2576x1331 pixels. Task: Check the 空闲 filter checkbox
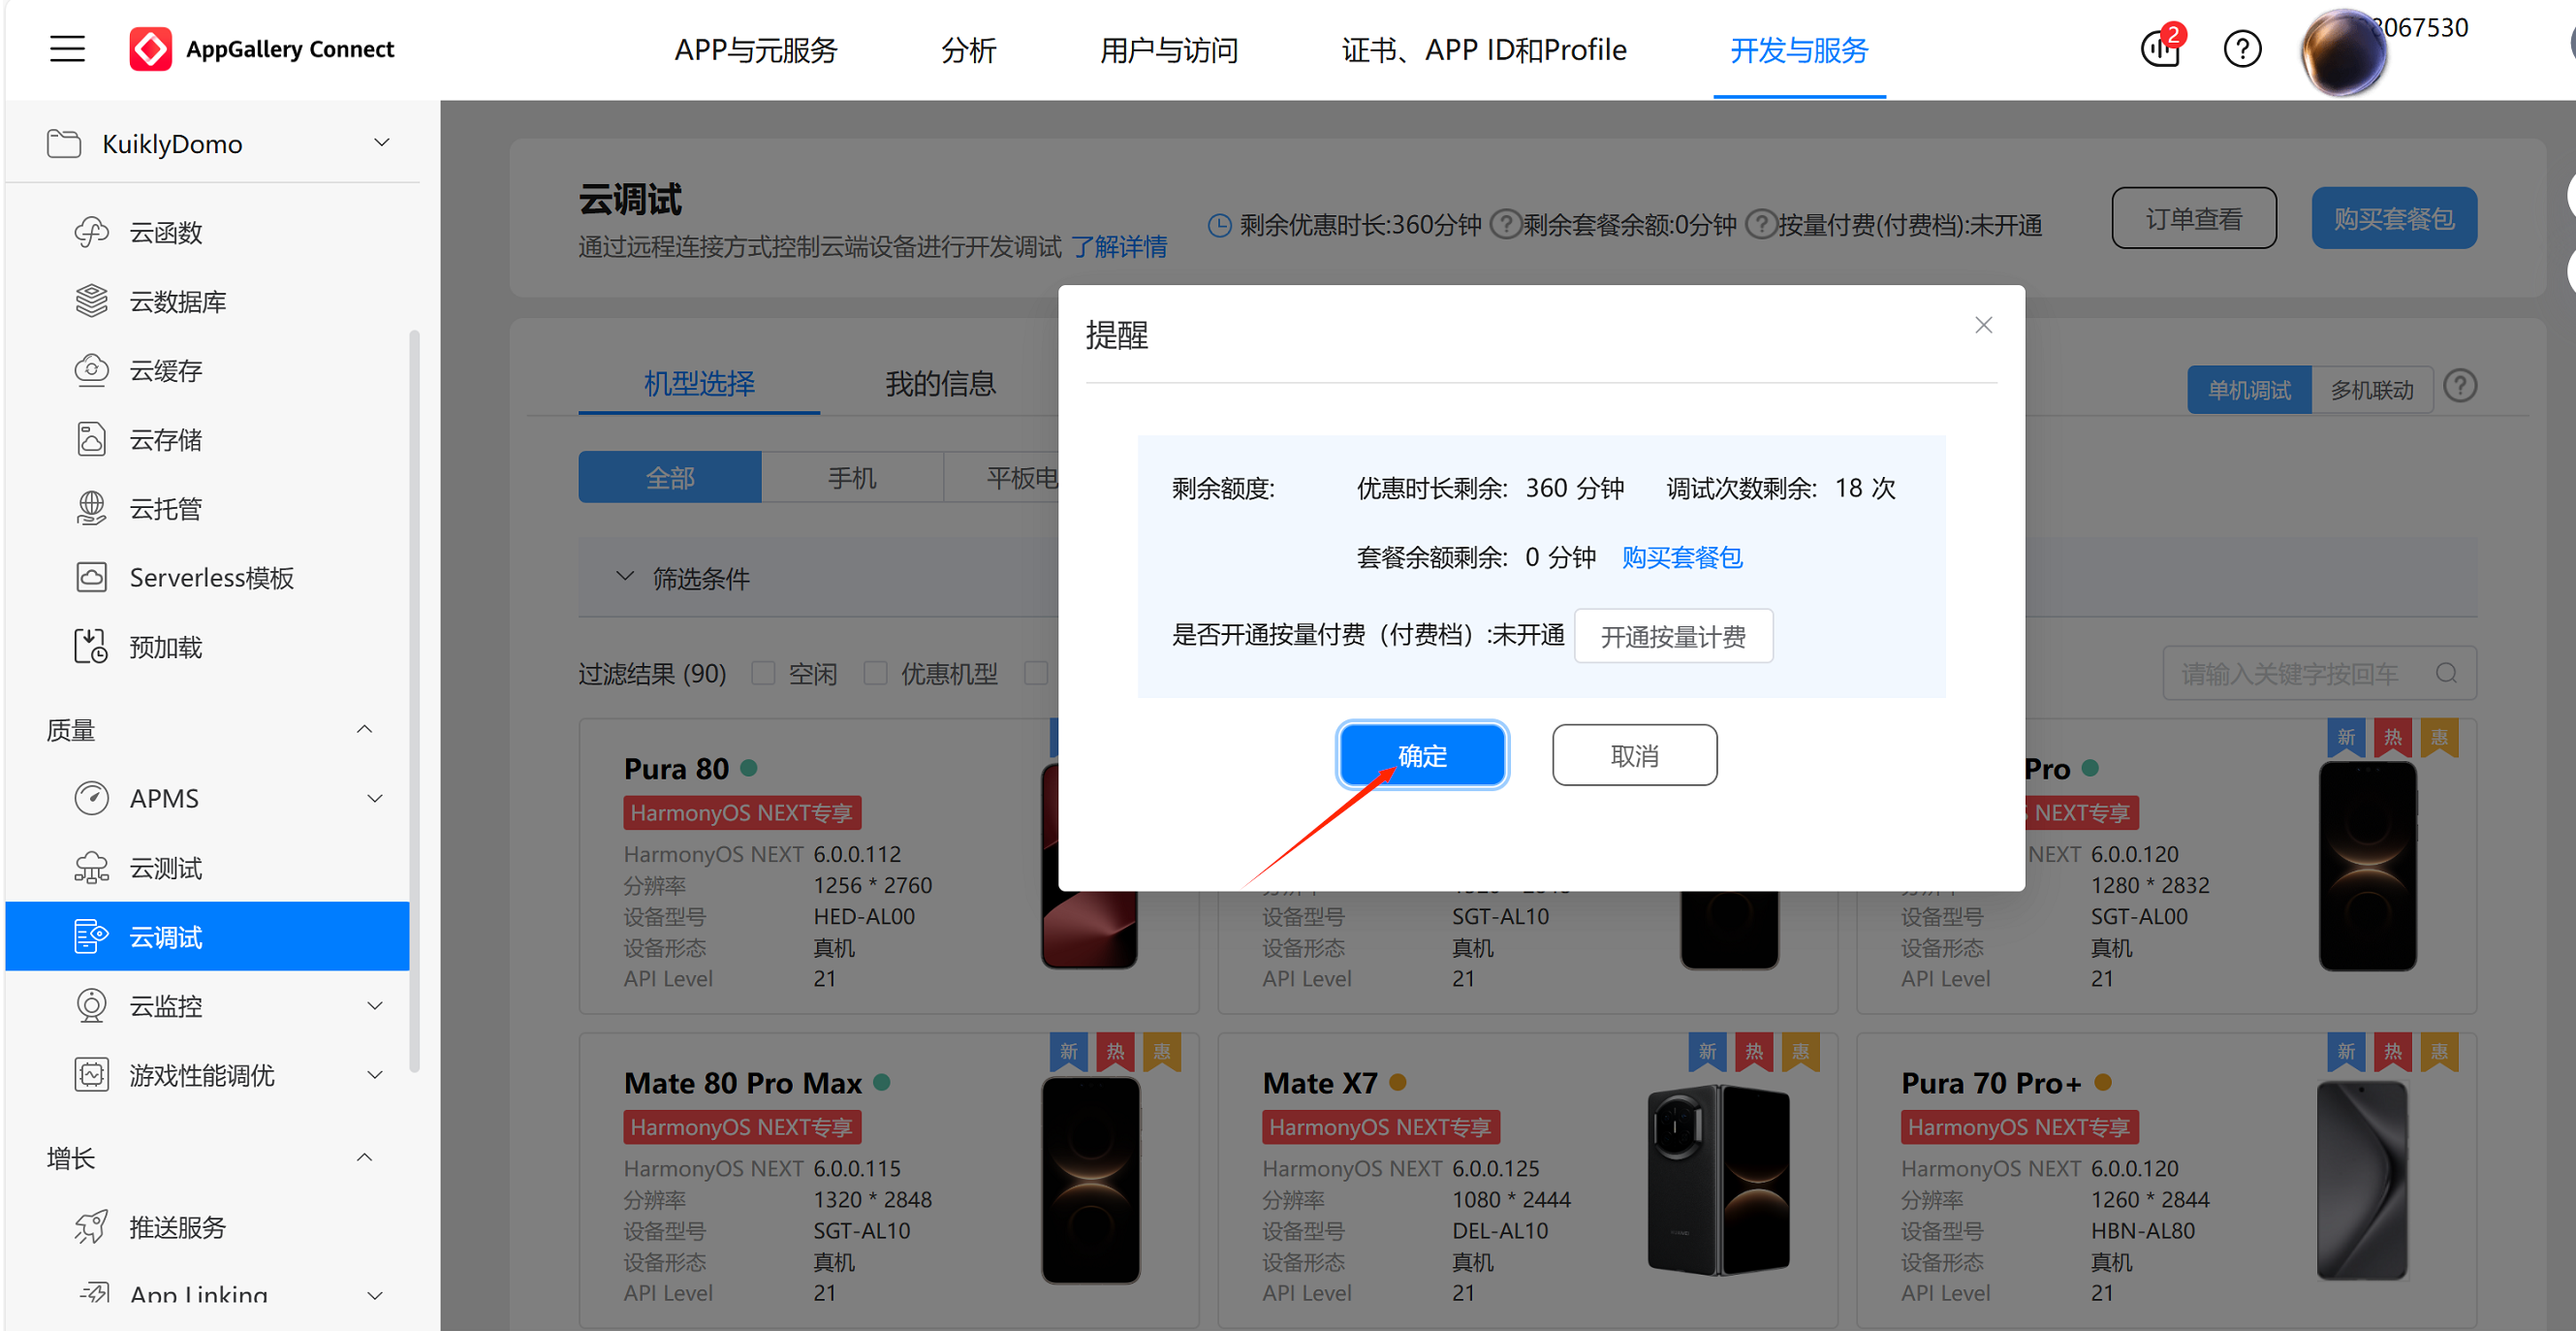[764, 674]
